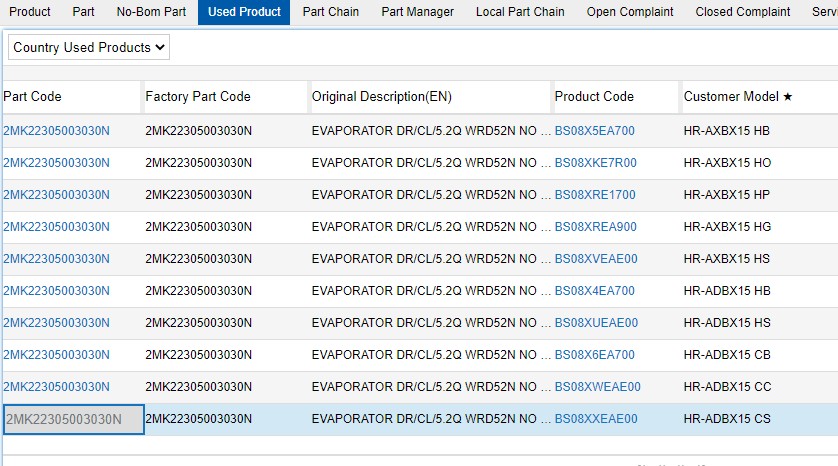Sort by Part Code column header
Image resolution: width=838 pixels, height=466 pixels.
point(33,97)
